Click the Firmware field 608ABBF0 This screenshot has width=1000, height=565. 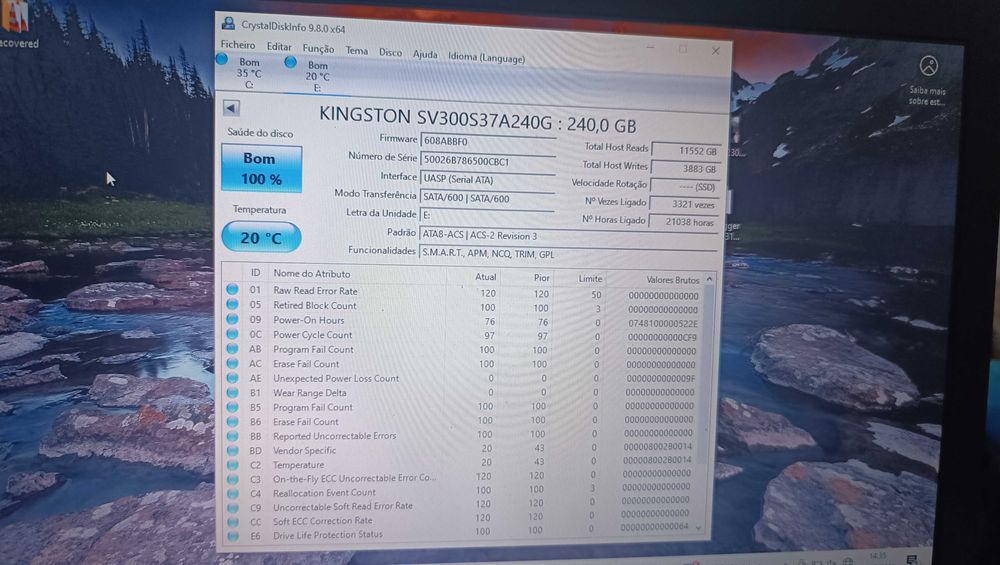click(487, 142)
